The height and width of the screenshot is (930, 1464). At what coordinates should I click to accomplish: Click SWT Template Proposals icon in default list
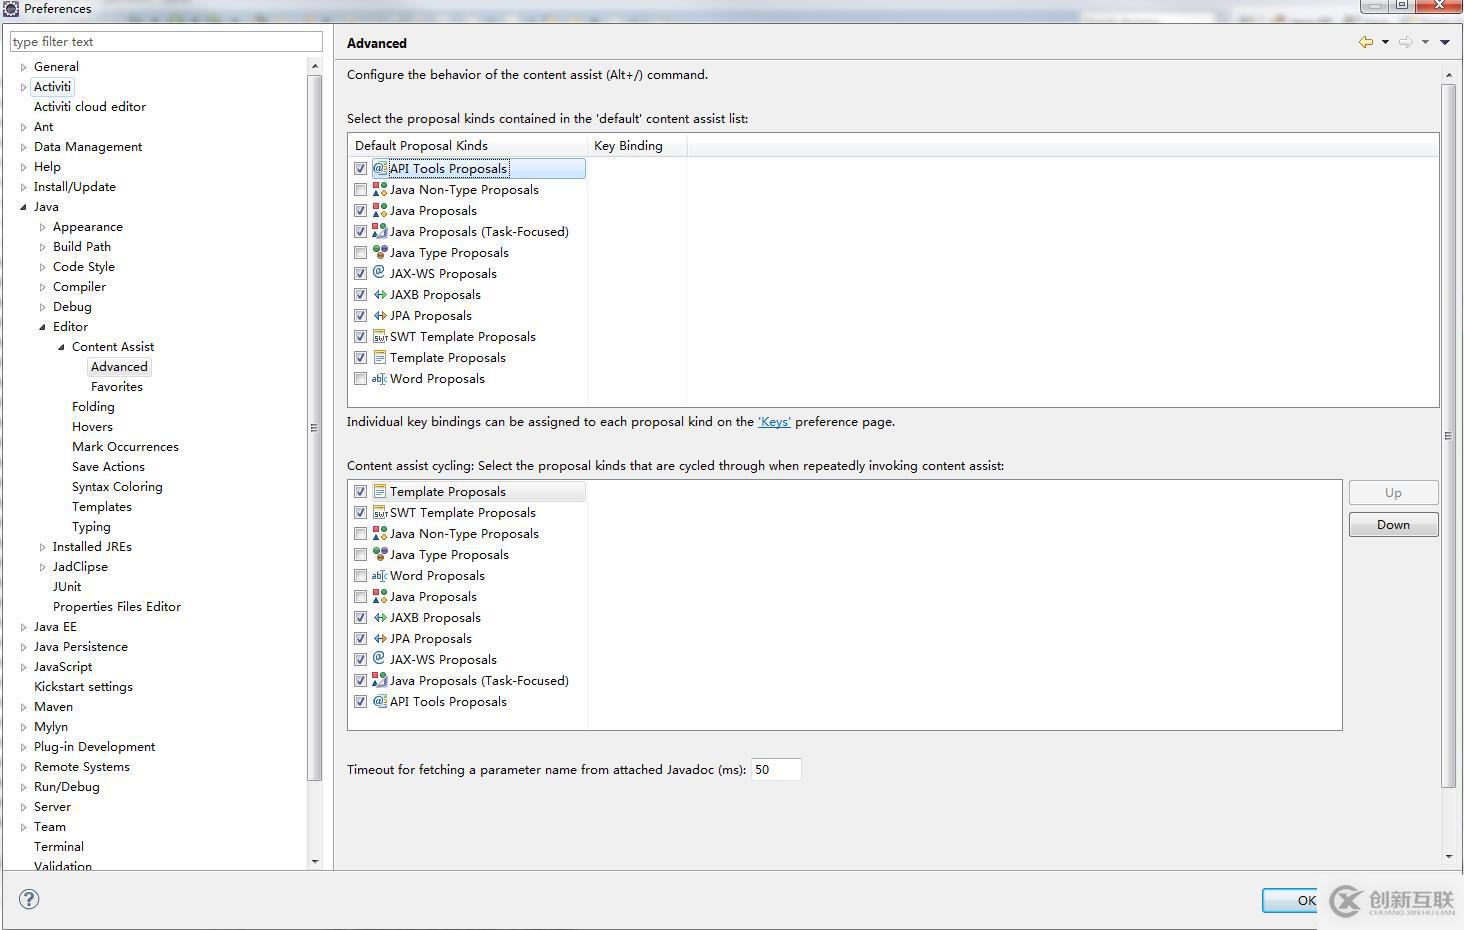click(x=380, y=336)
